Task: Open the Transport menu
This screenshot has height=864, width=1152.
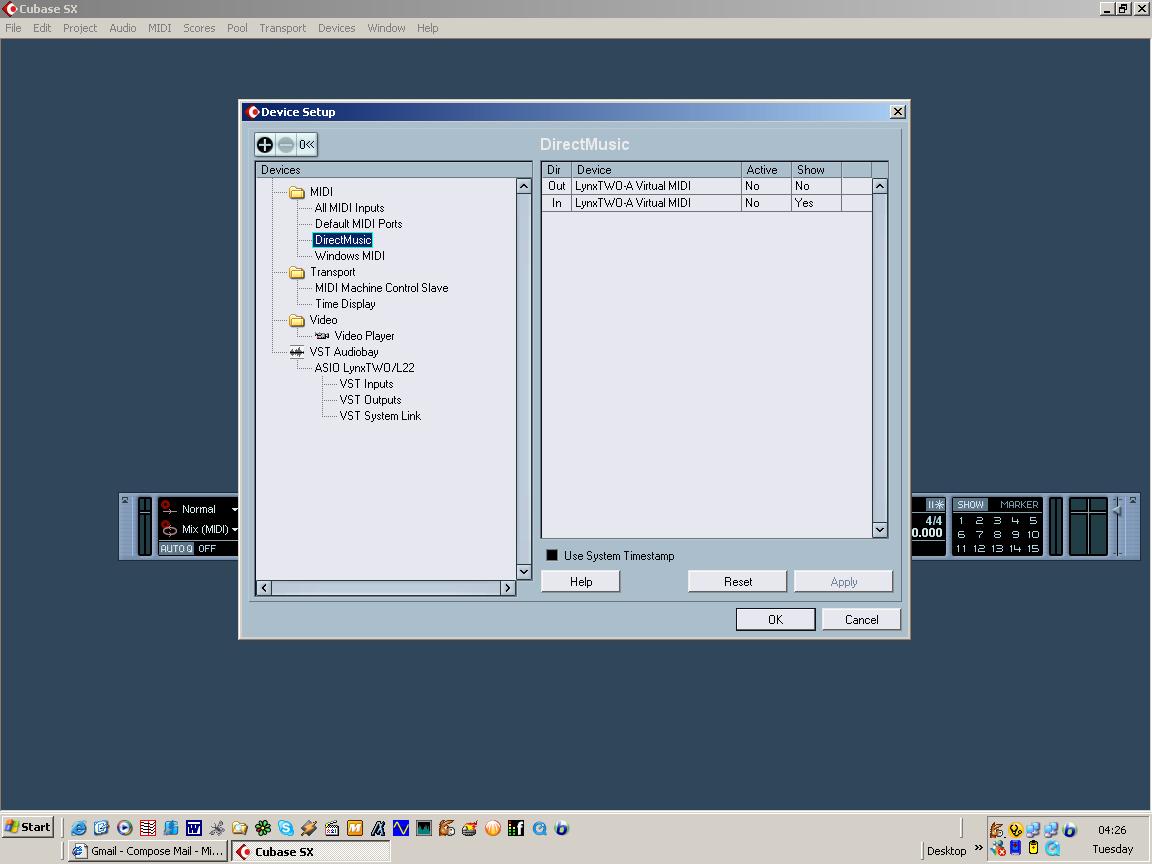Action: [282, 28]
